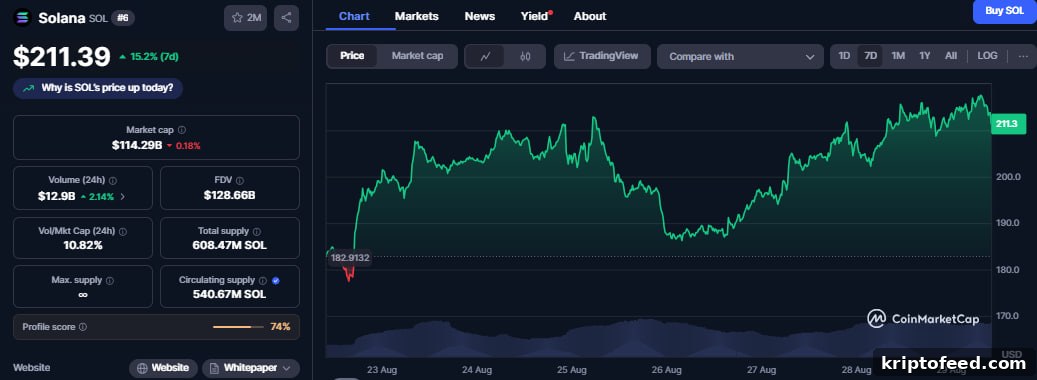The width and height of the screenshot is (1037, 380).
Task: Click the $211.39 price text
Action: pyautogui.click(x=62, y=57)
